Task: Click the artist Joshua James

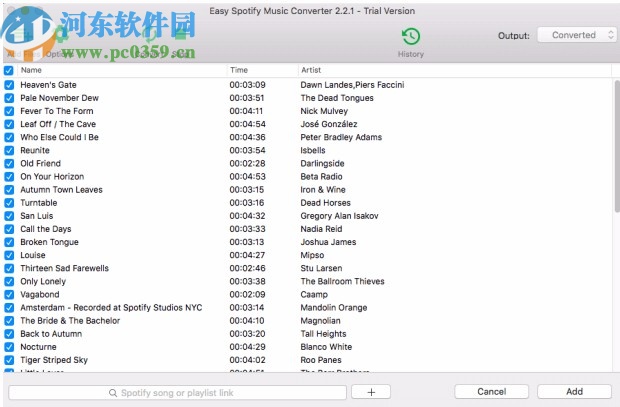Action: click(328, 242)
